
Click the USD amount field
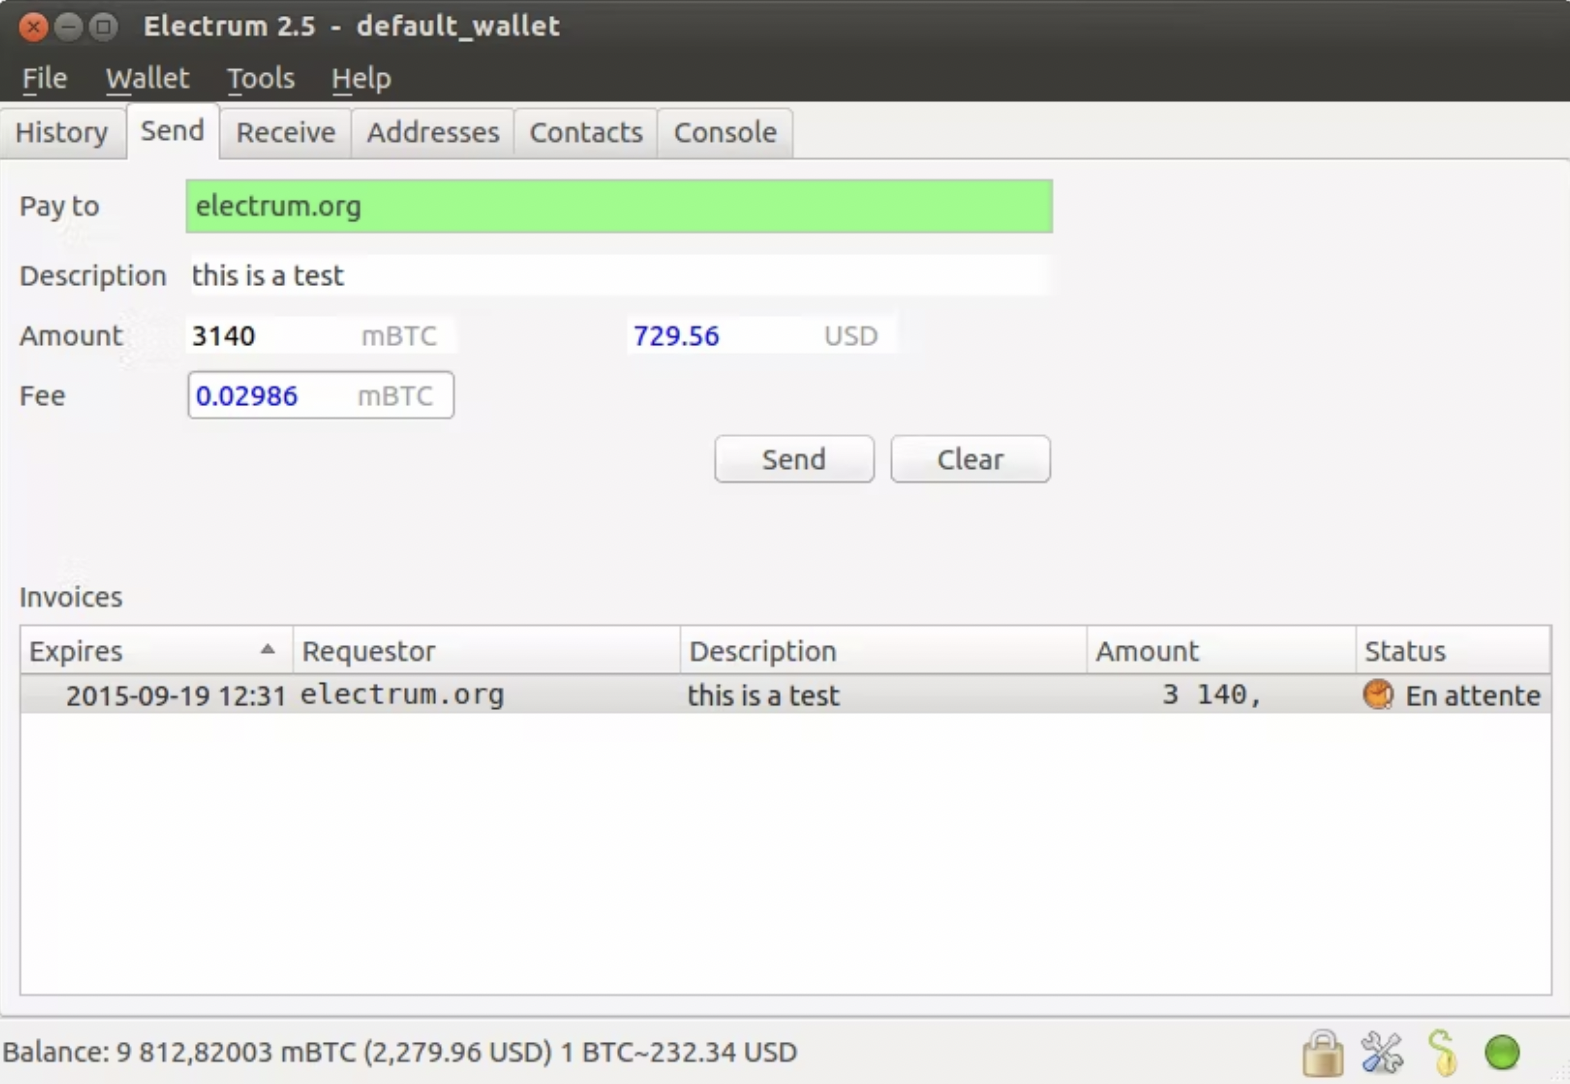(x=762, y=335)
